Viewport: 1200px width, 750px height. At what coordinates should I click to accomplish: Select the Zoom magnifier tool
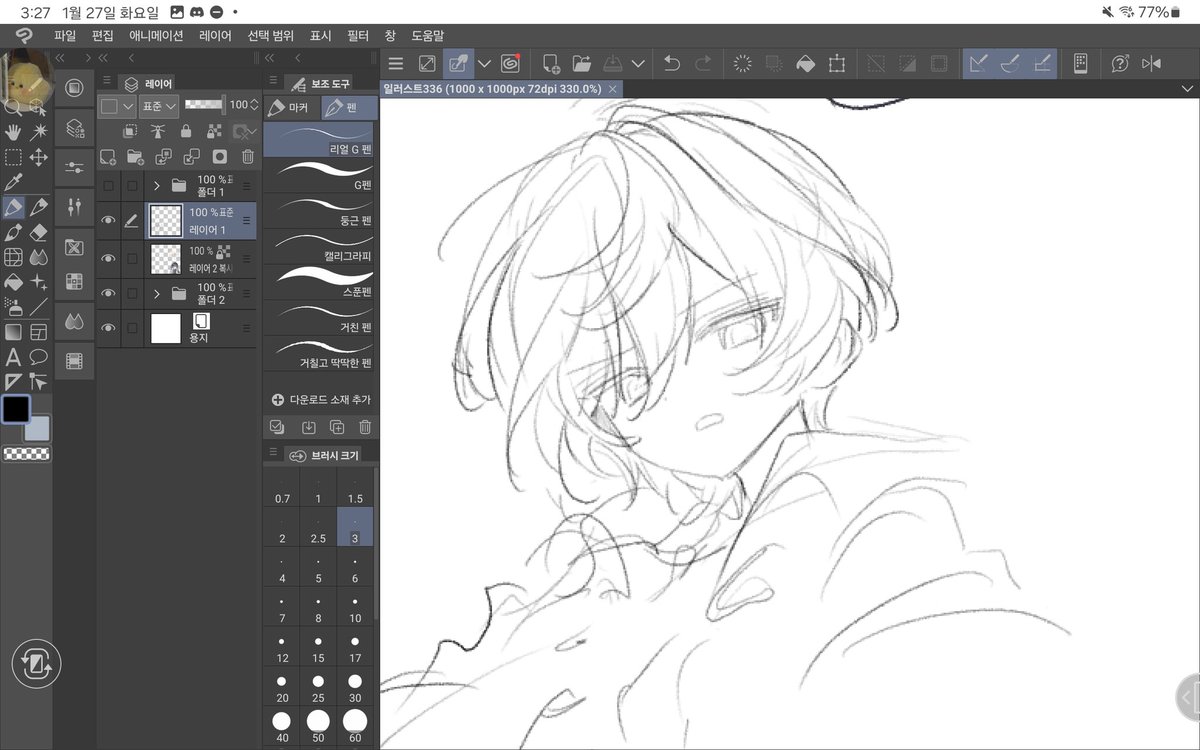(13, 106)
